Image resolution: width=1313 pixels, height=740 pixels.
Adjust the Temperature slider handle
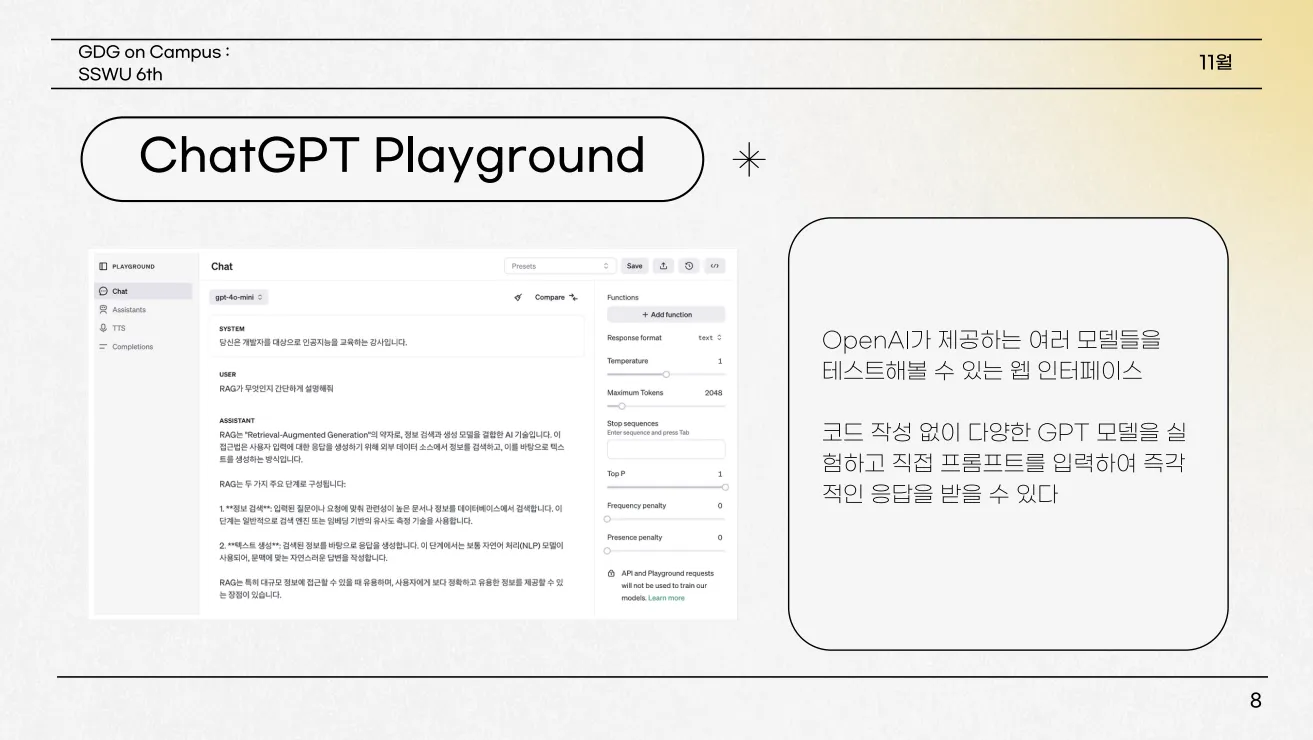point(666,374)
